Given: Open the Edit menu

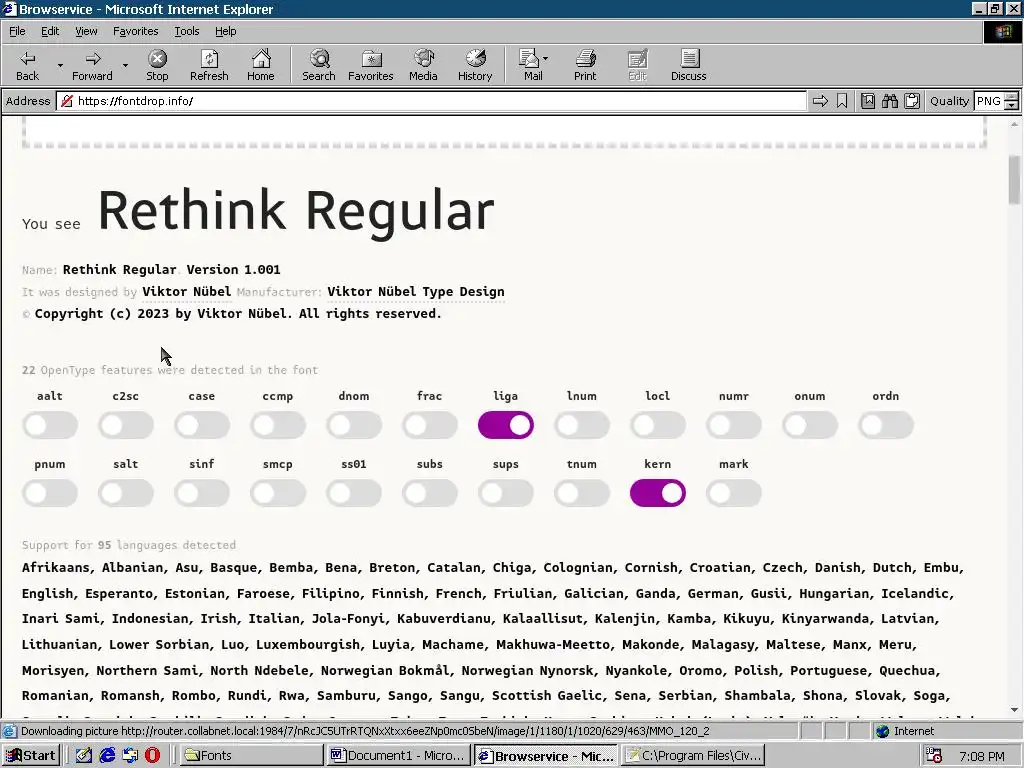Looking at the screenshot, I should tap(50, 31).
